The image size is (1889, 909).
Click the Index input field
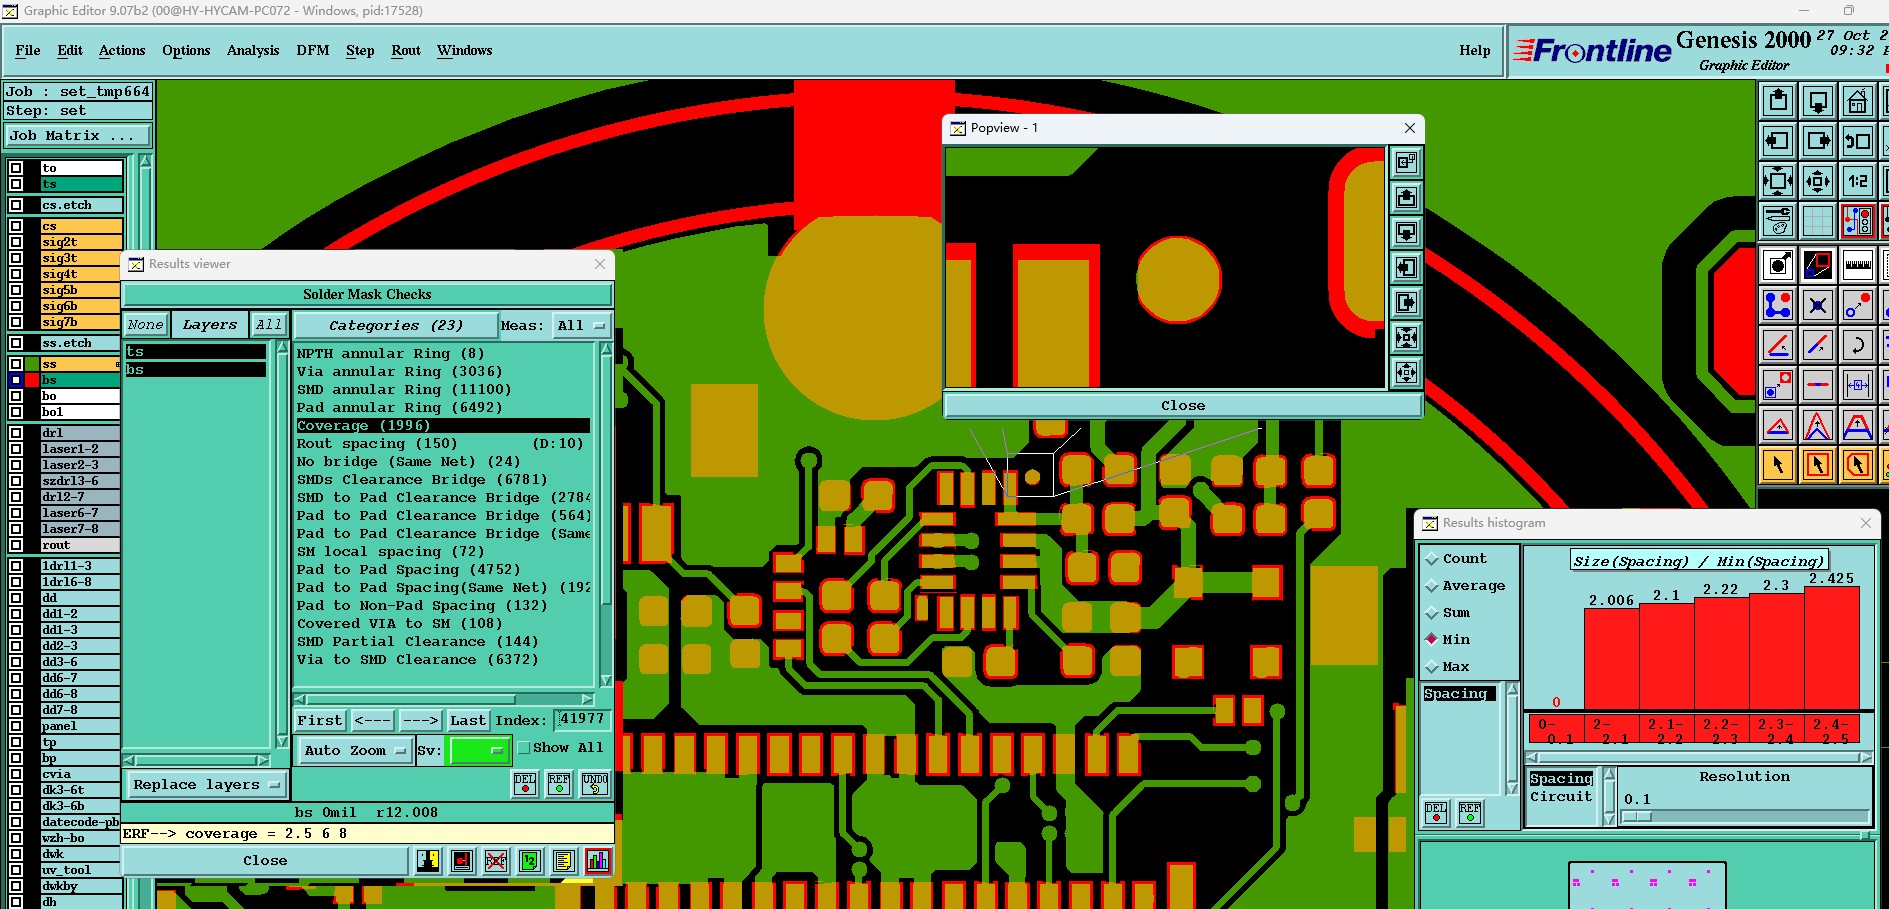[582, 719]
